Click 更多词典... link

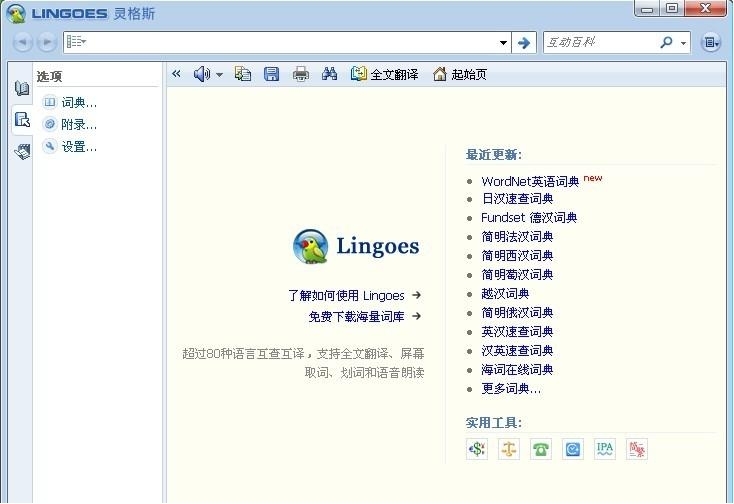coord(511,388)
